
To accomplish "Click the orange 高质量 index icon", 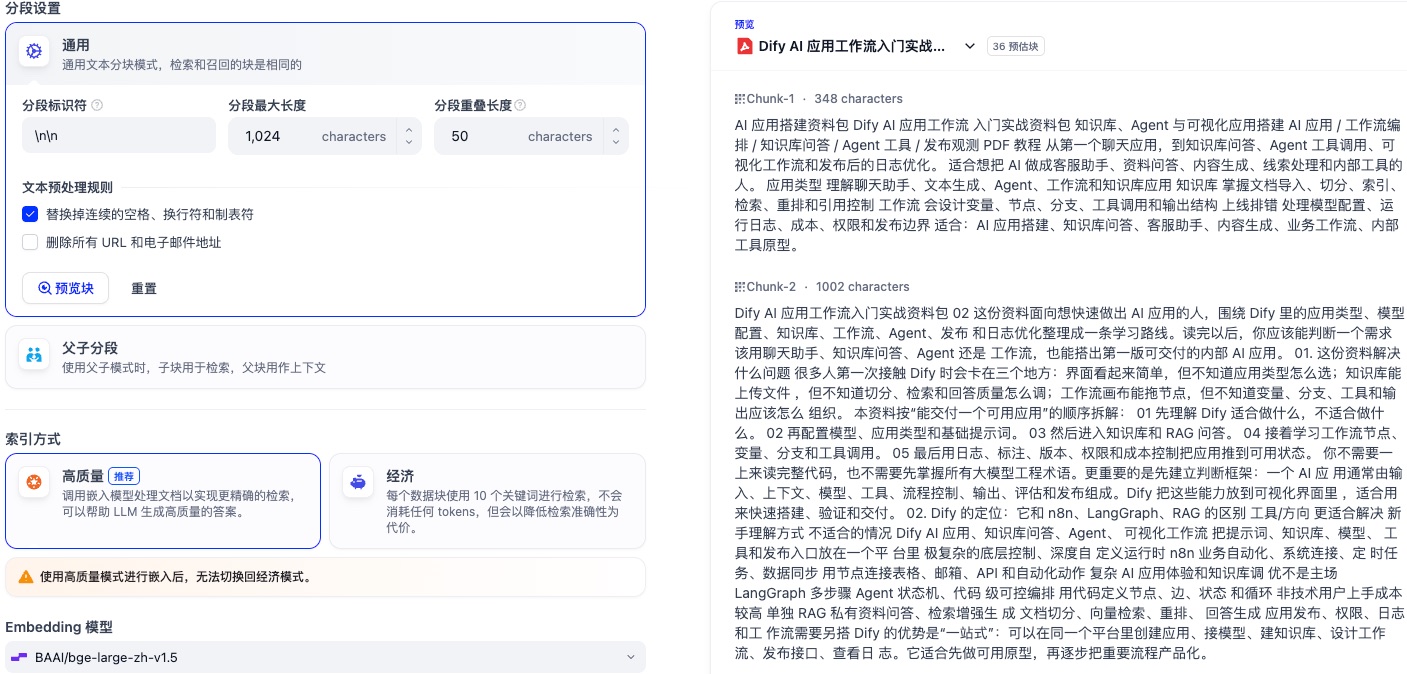I will point(34,483).
